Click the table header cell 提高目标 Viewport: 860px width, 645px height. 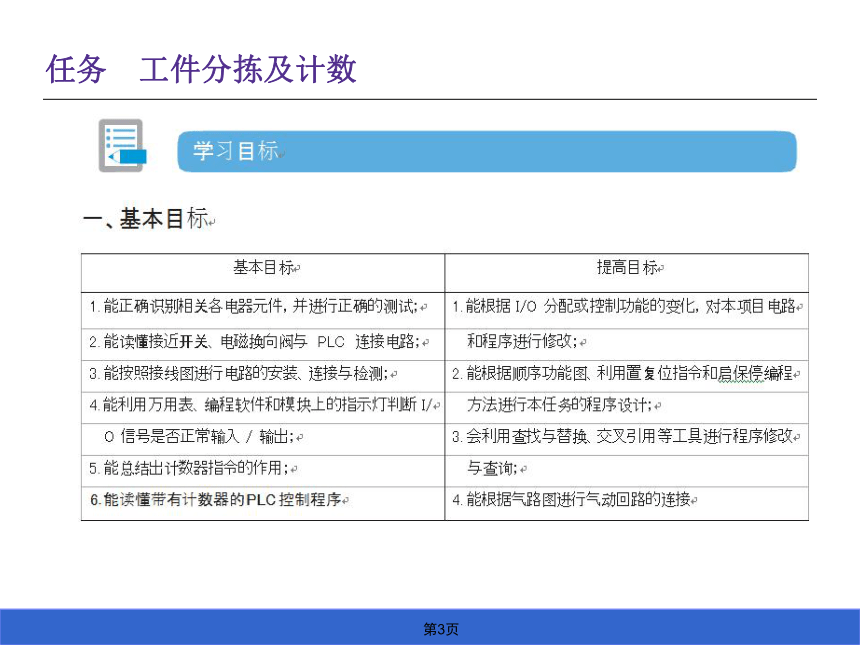(x=626, y=273)
